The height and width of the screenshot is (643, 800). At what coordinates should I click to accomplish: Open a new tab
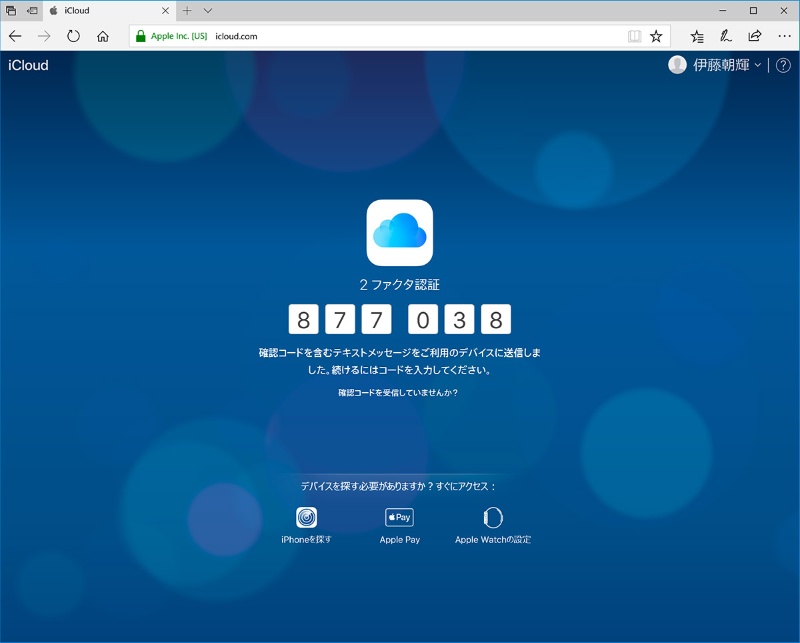pos(187,10)
